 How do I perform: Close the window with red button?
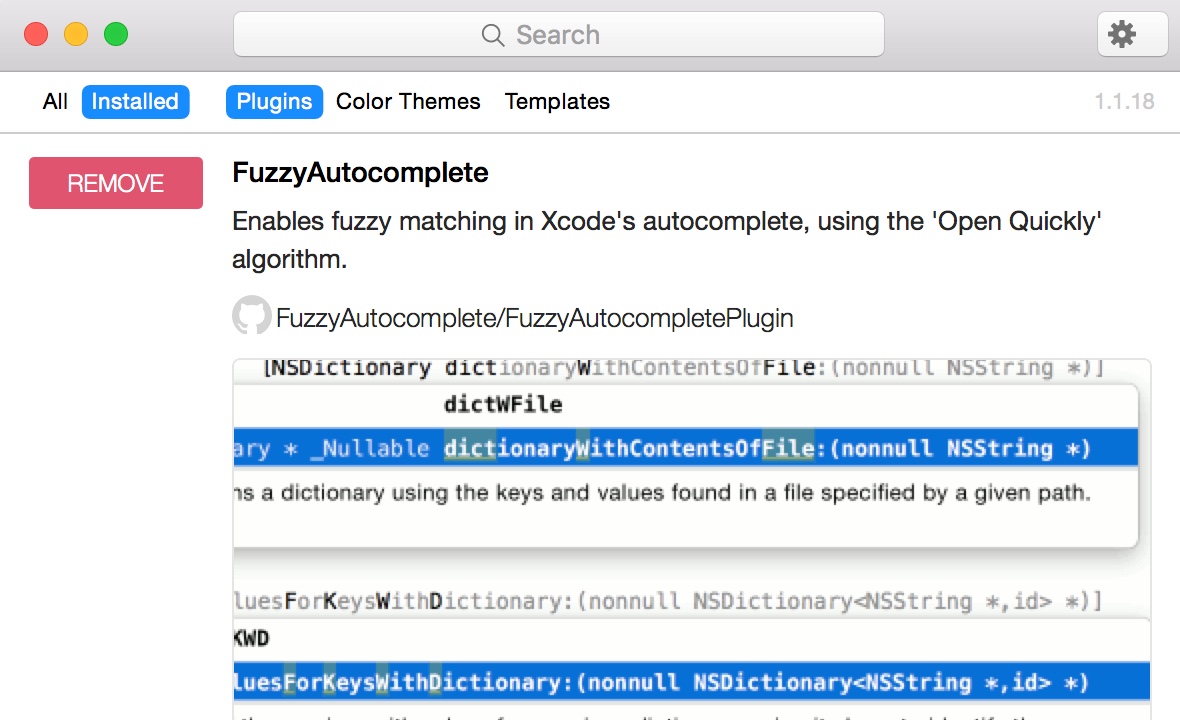pyautogui.click(x=36, y=35)
